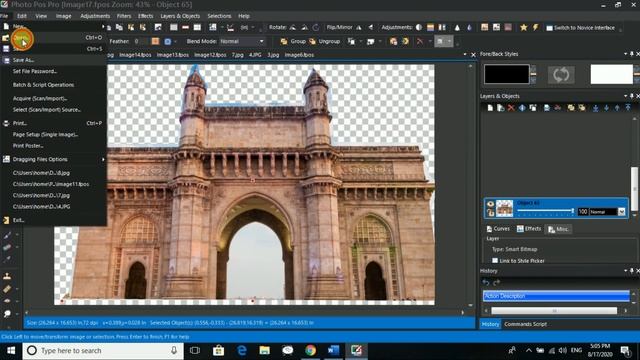Click the water drop sharpen adjustment icon
This screenshot has height=360, width=640.
(469, 27)
